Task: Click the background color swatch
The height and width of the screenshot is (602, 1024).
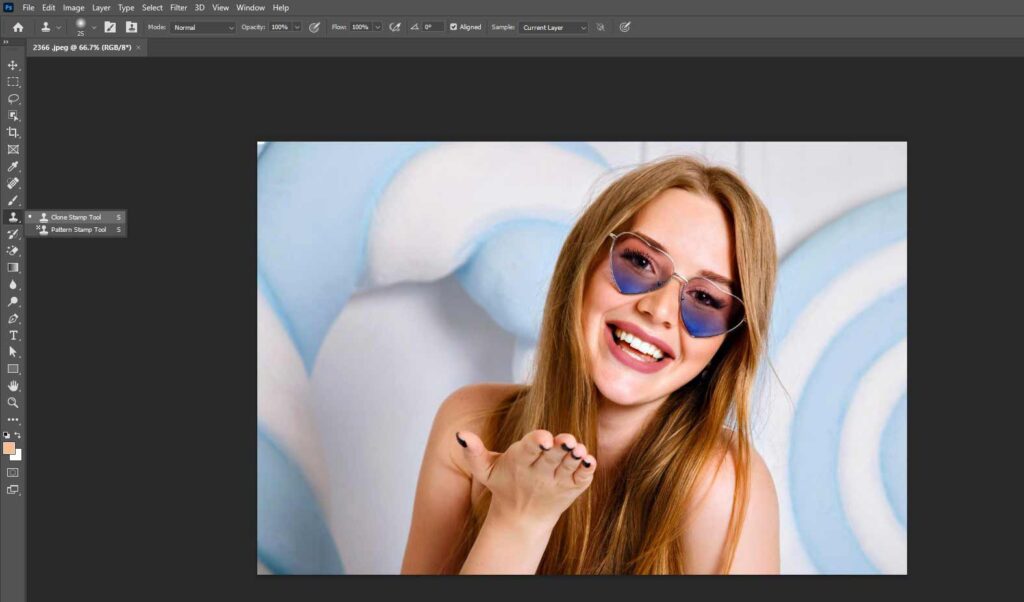Action: click(16, 456)
